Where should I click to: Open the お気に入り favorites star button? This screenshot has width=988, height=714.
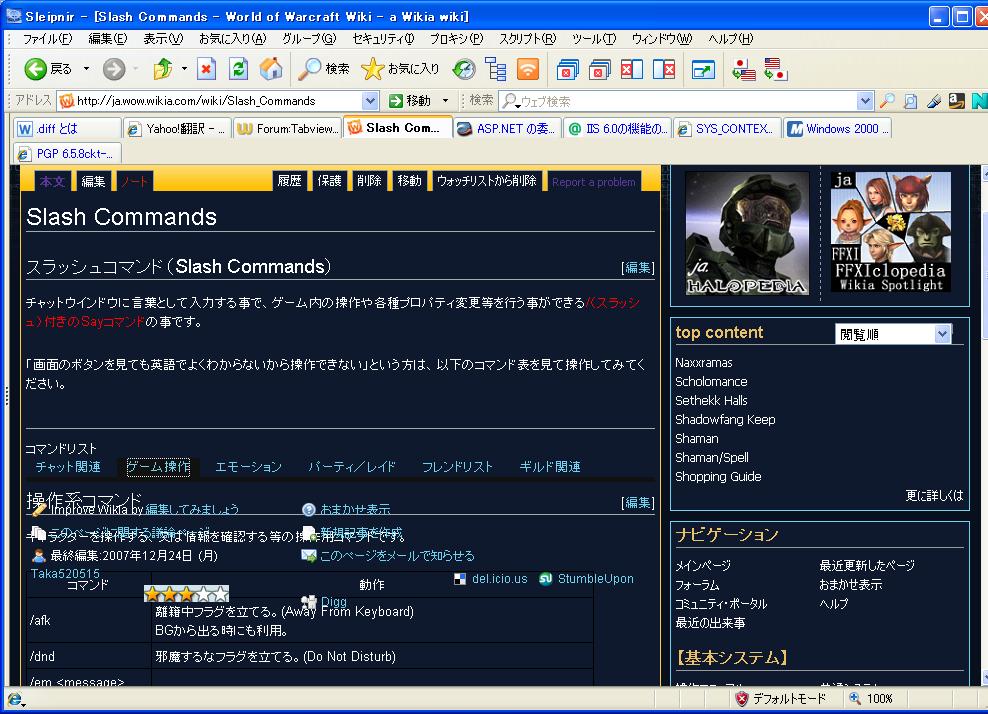coord(400,69)
